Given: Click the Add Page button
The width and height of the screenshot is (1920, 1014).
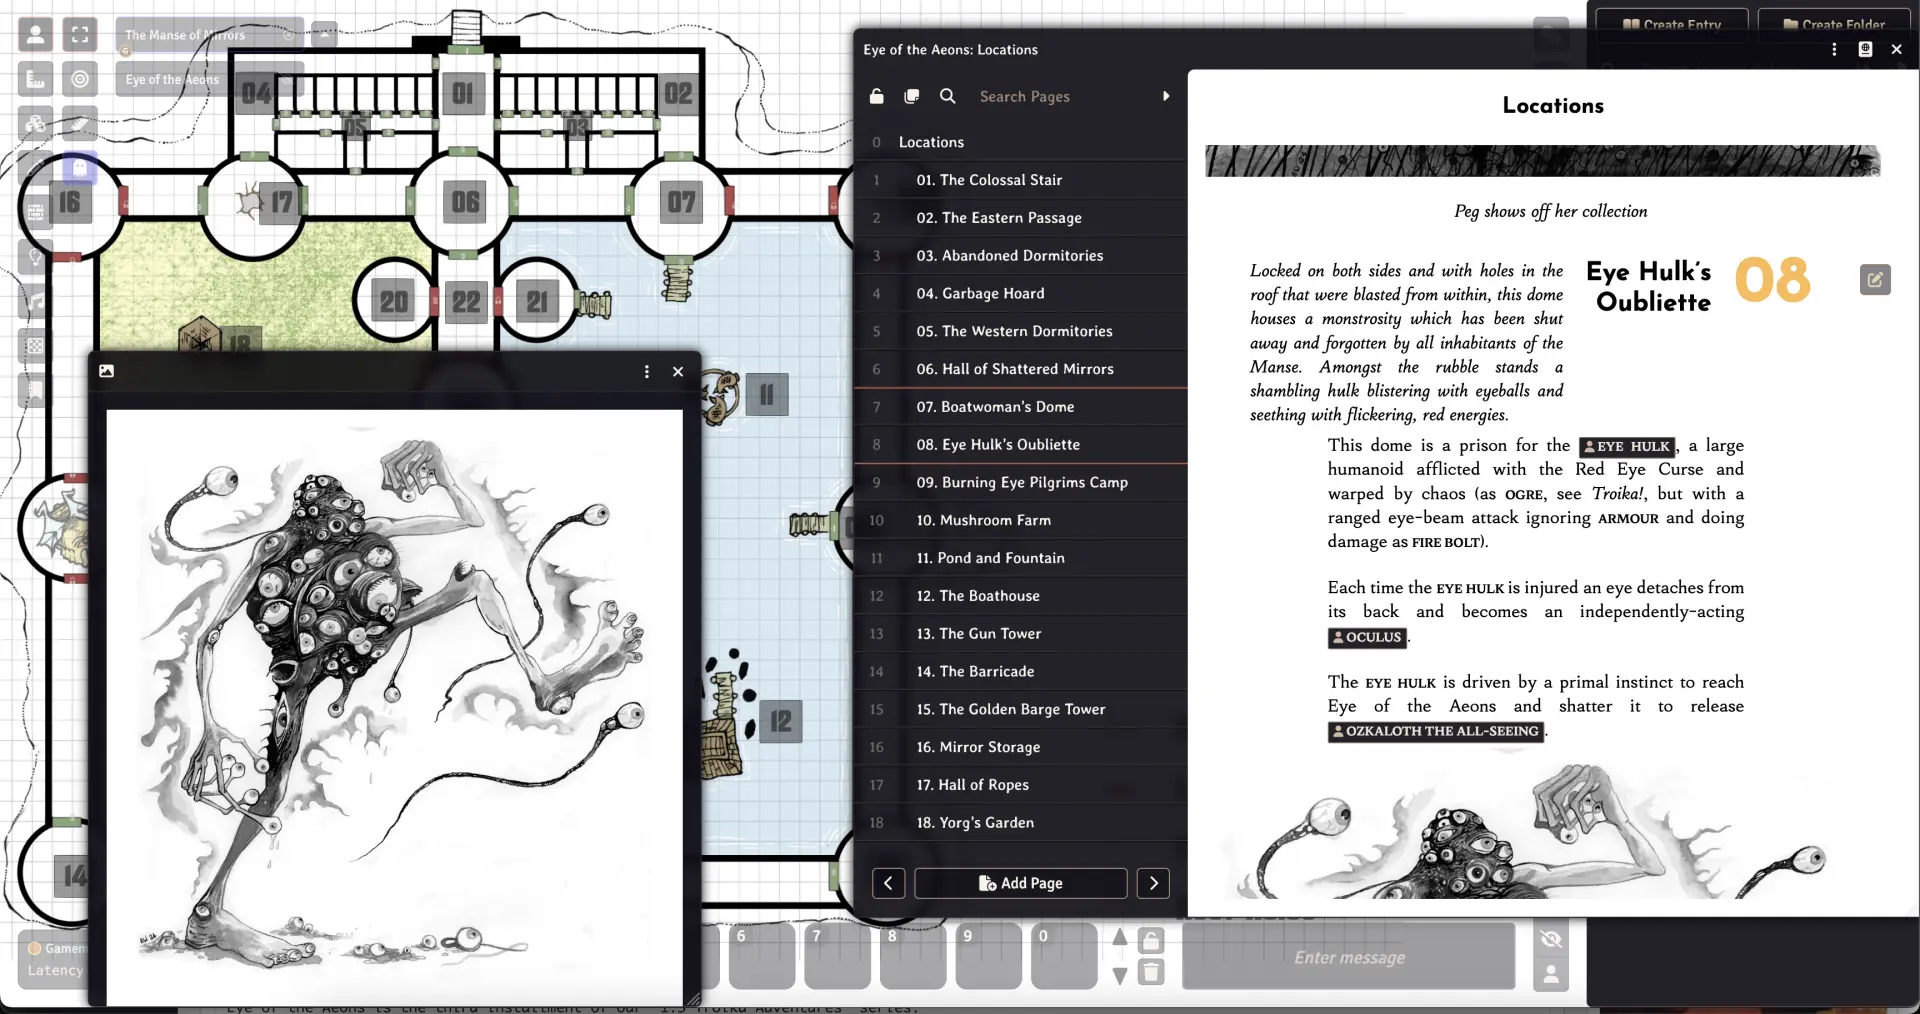Looking at the screenshot, I should [x=1020, y=883].
